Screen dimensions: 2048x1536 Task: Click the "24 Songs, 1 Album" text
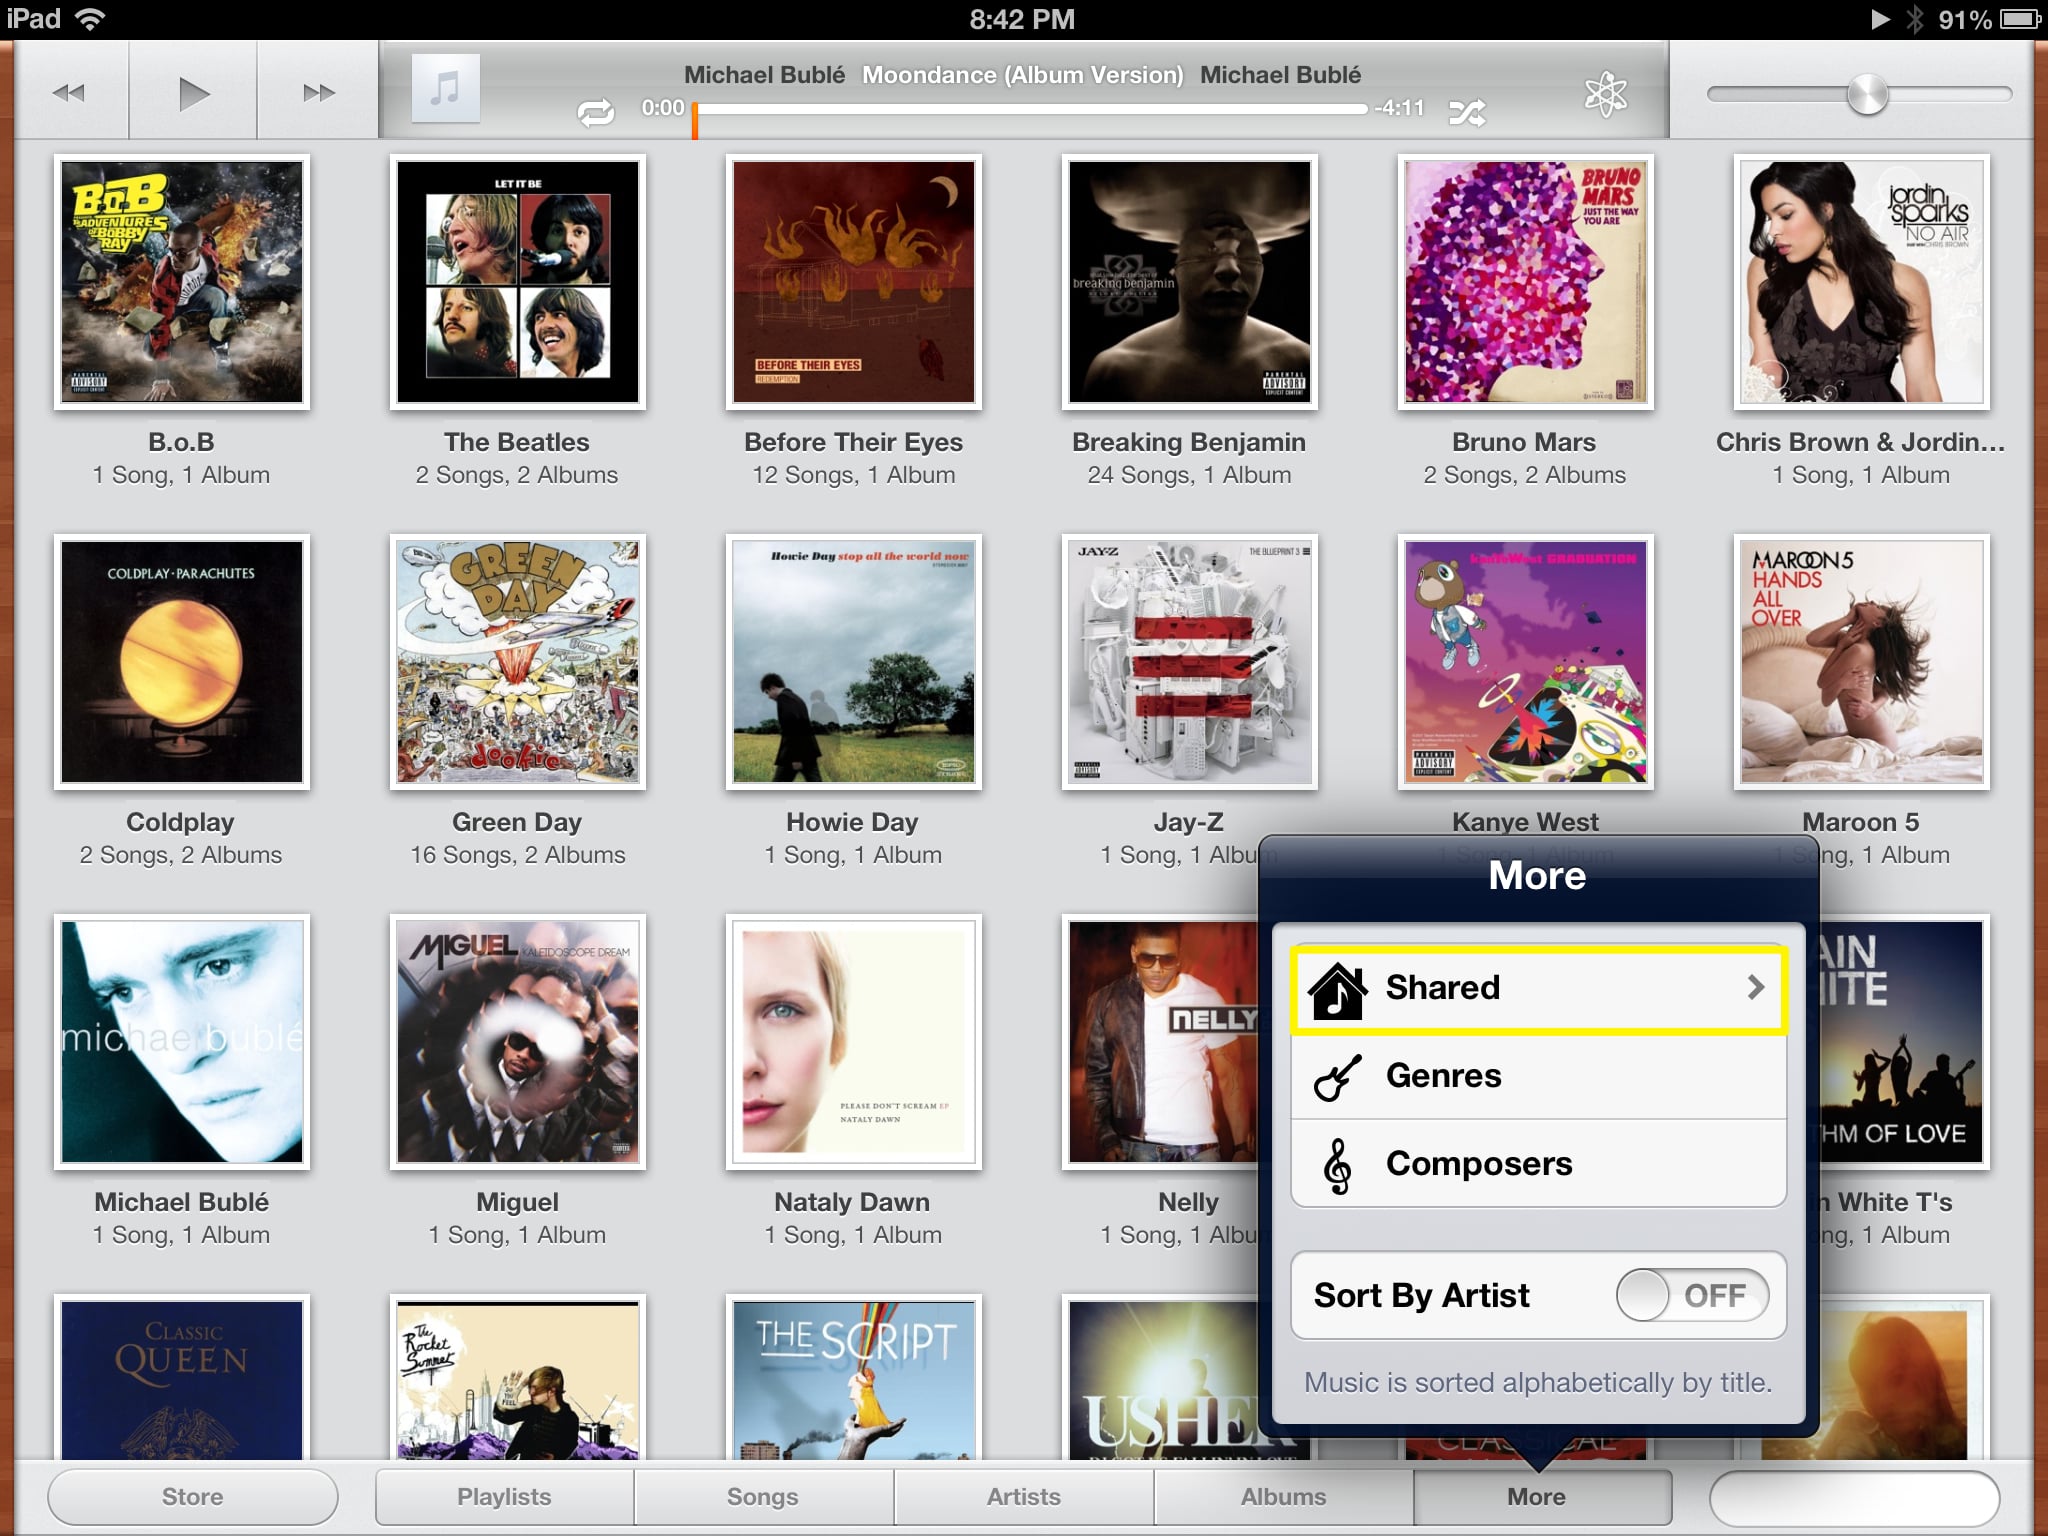tap(1189, 475)
